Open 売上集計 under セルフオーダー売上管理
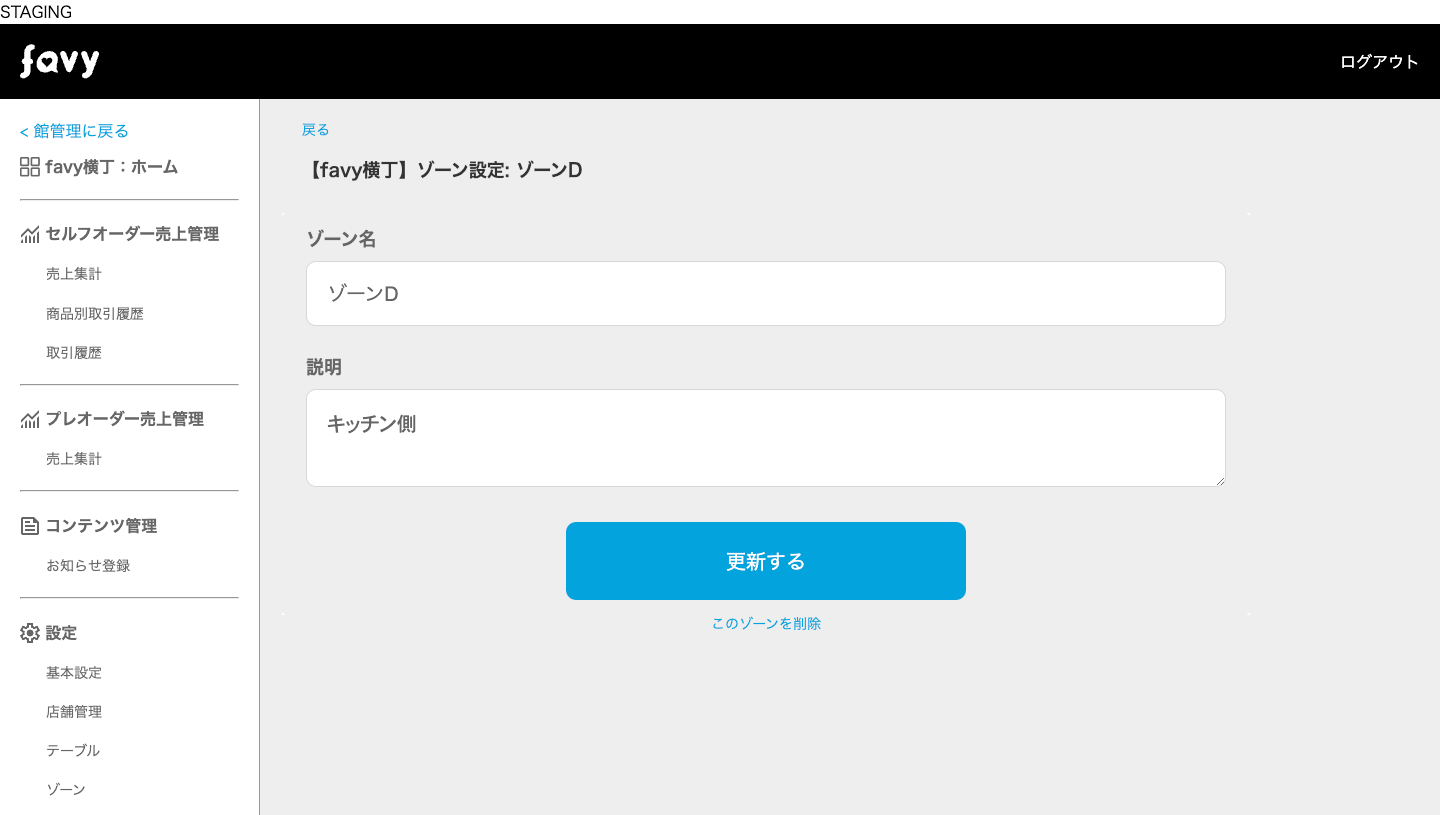The width and height of the screenshot is (1440, 815). point(74,274)
